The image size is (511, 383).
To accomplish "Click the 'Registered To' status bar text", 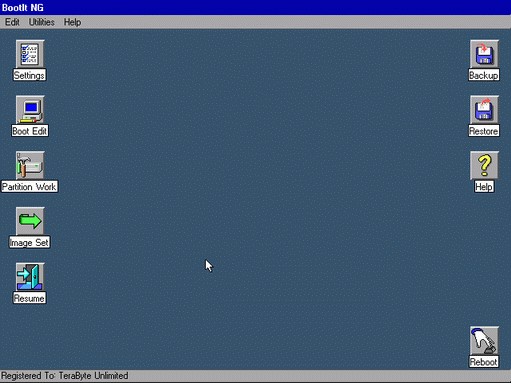I will (64, 376).
